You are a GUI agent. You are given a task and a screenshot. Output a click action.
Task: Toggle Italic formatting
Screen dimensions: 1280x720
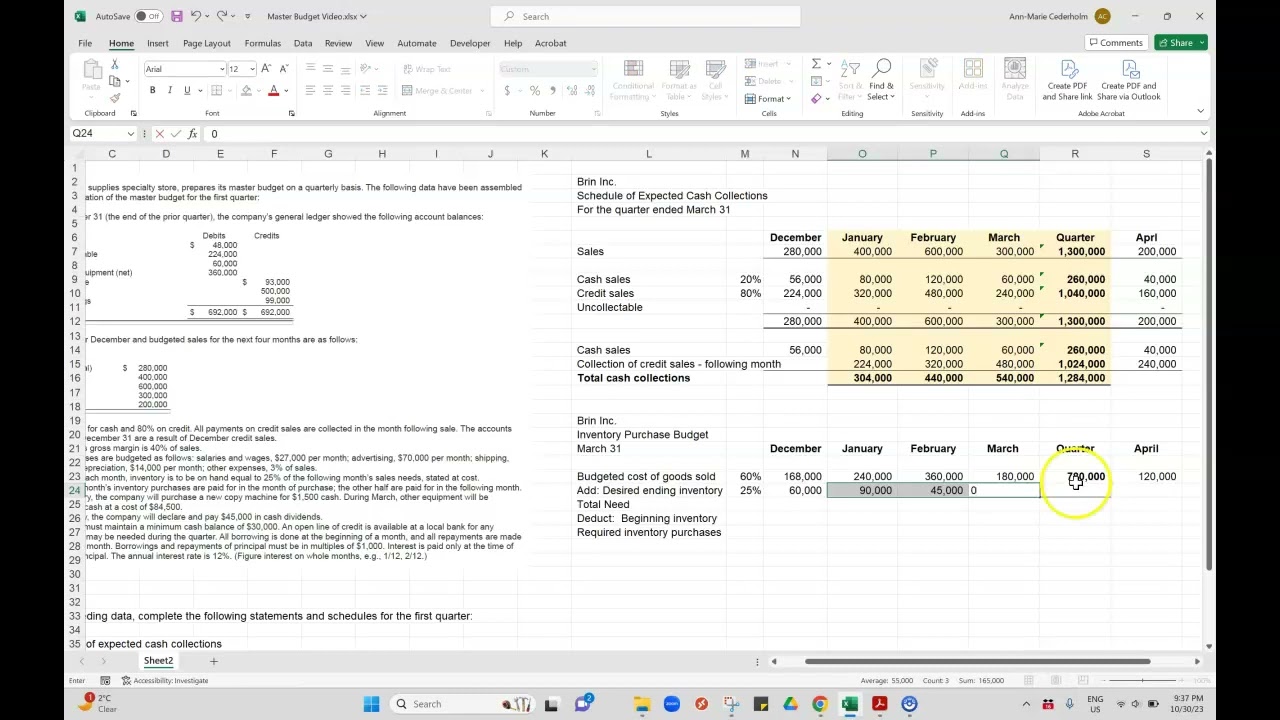point(169,91)
